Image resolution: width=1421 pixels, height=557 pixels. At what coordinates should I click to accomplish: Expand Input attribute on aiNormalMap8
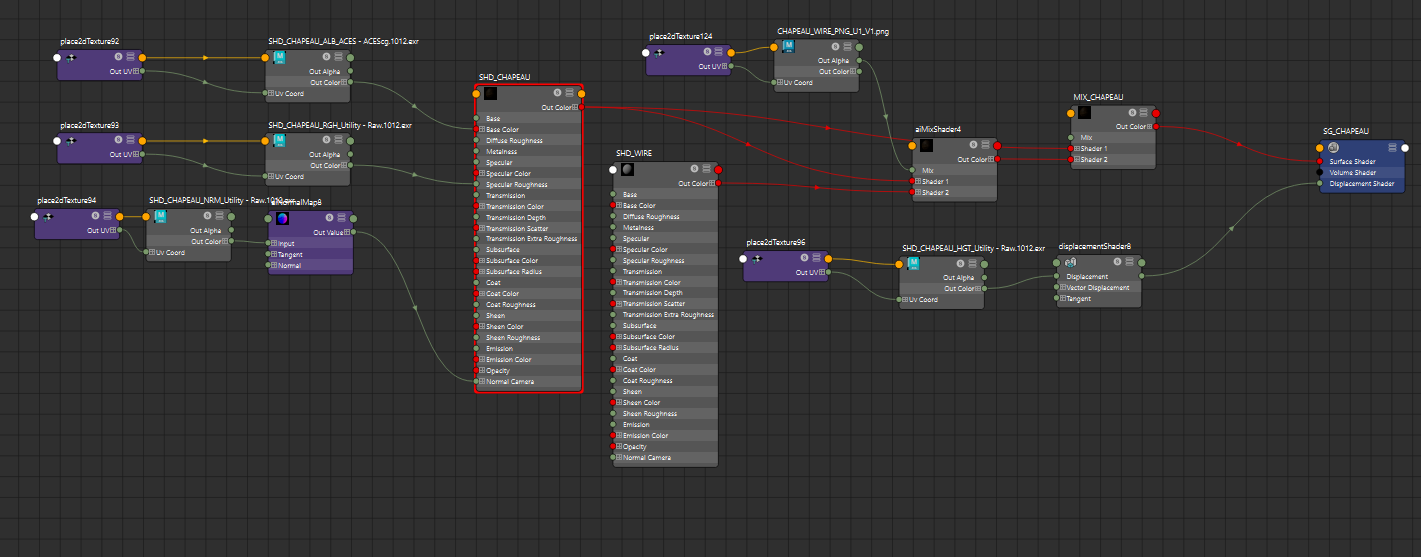[x=274, y=243]
